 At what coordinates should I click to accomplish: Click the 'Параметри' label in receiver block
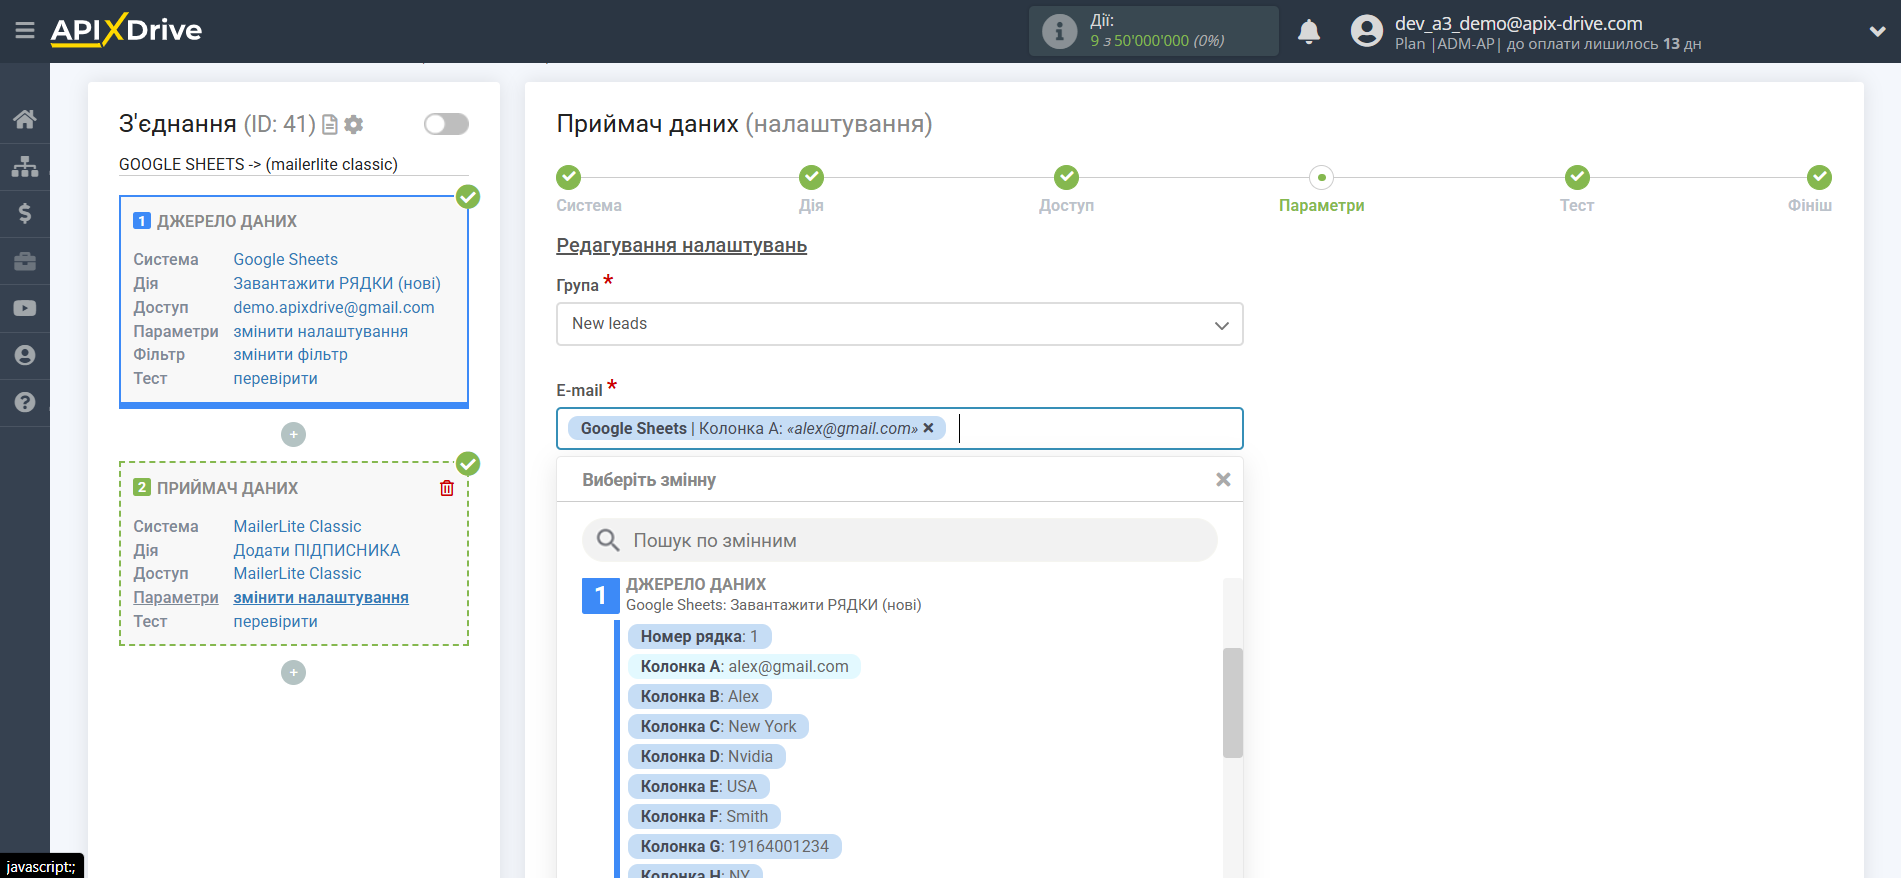pos(176,597)
